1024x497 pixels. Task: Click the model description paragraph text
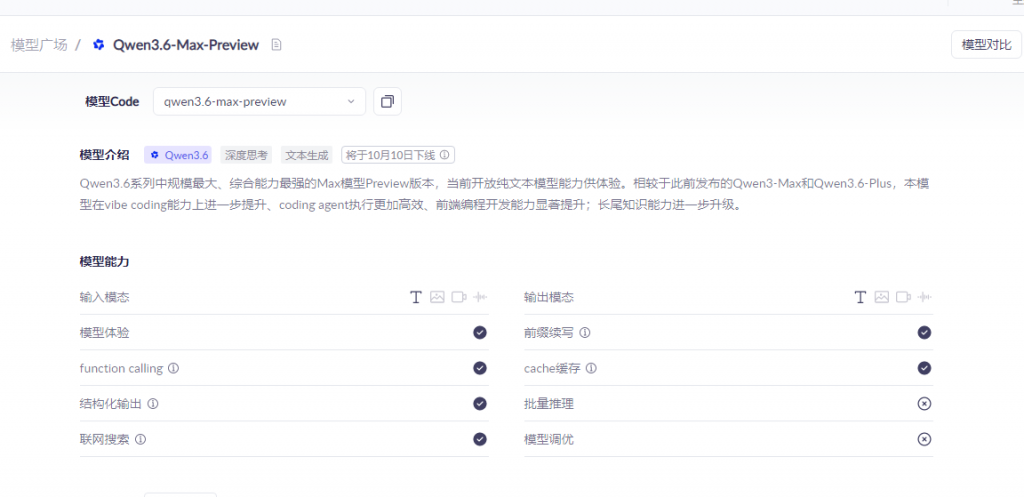pos(504,194)
